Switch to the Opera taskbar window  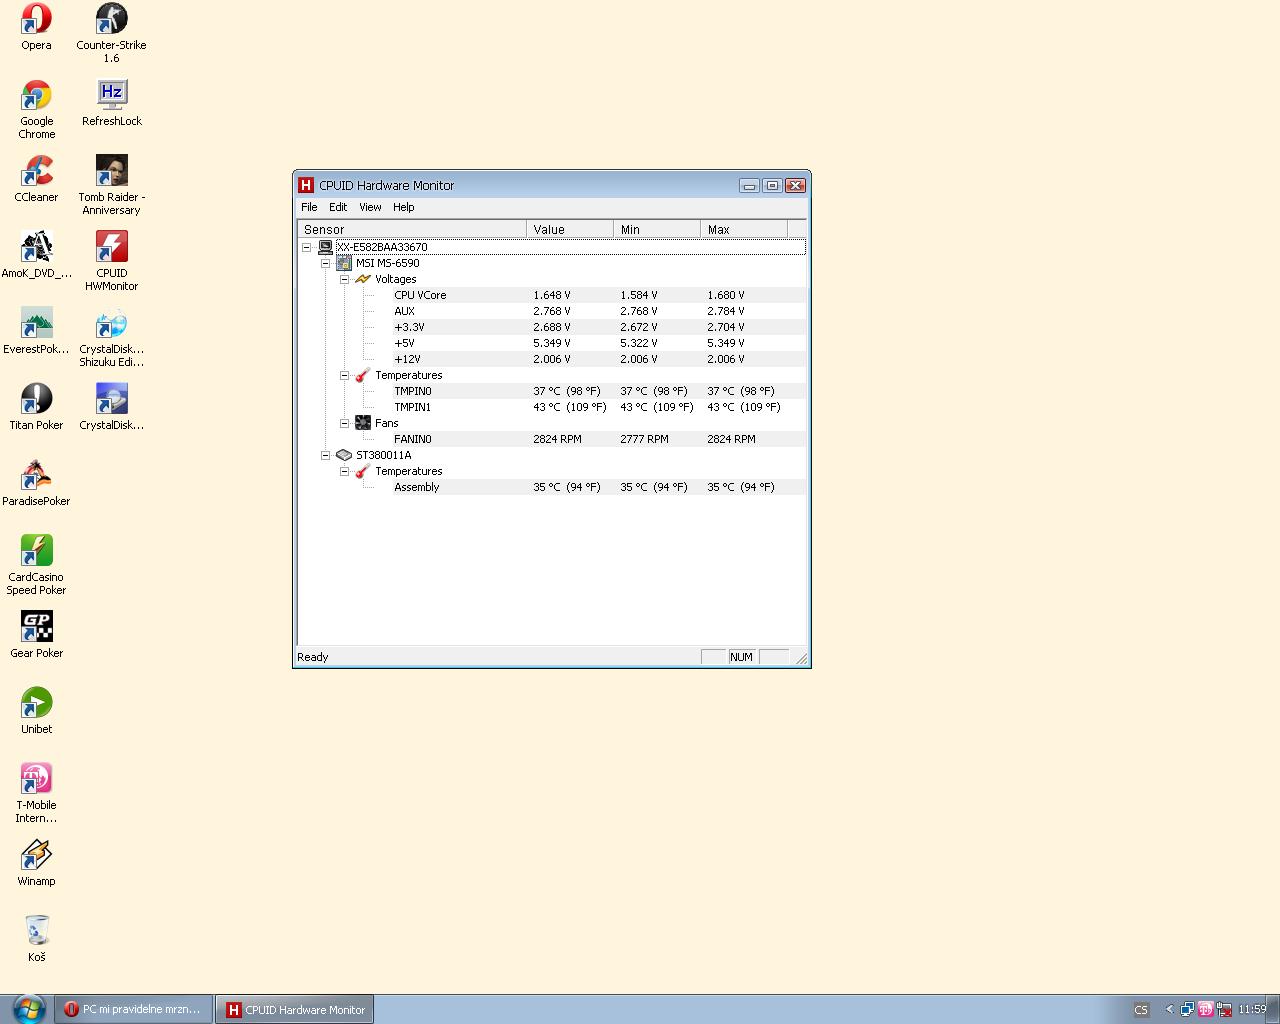[x=135, y=1009]
